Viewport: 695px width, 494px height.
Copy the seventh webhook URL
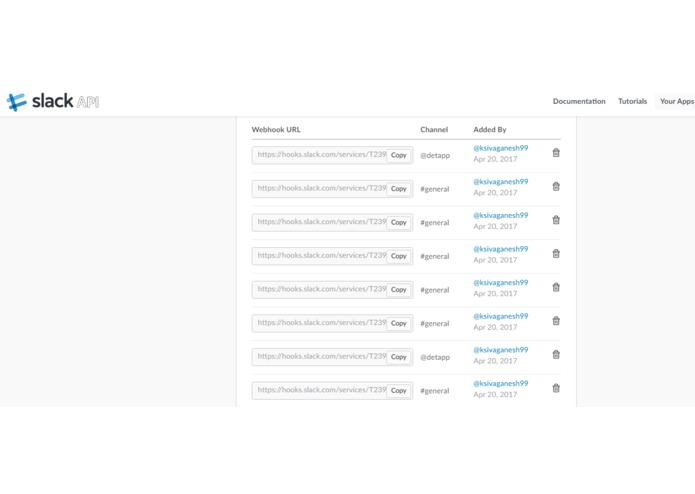(x=398, y=358)
